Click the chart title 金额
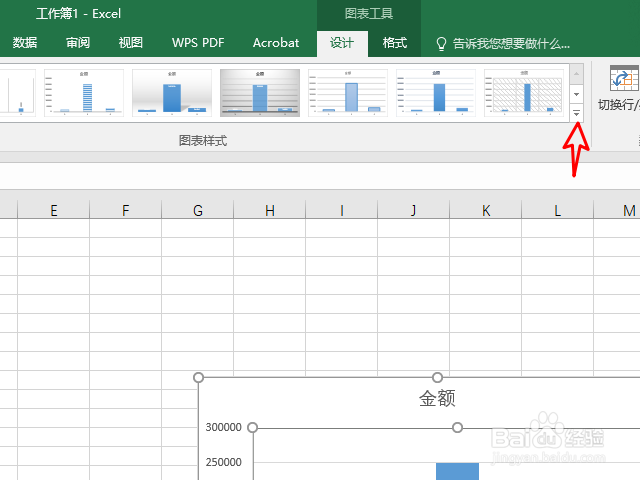The width and height of the screenshot is (640, 480). [437, 398]
